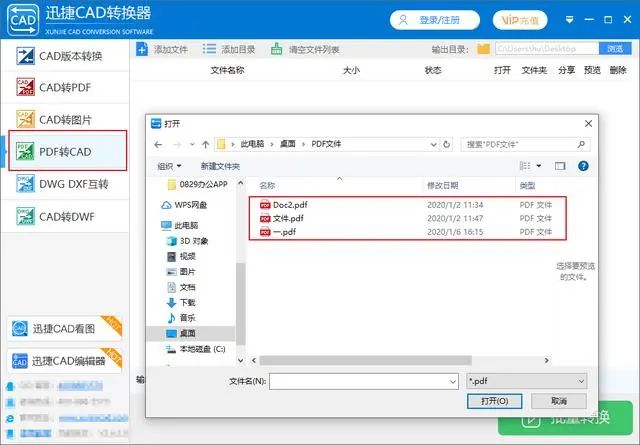
Task: Click the DWG DXF互转 sidebar icon
Action: point(25,184)
